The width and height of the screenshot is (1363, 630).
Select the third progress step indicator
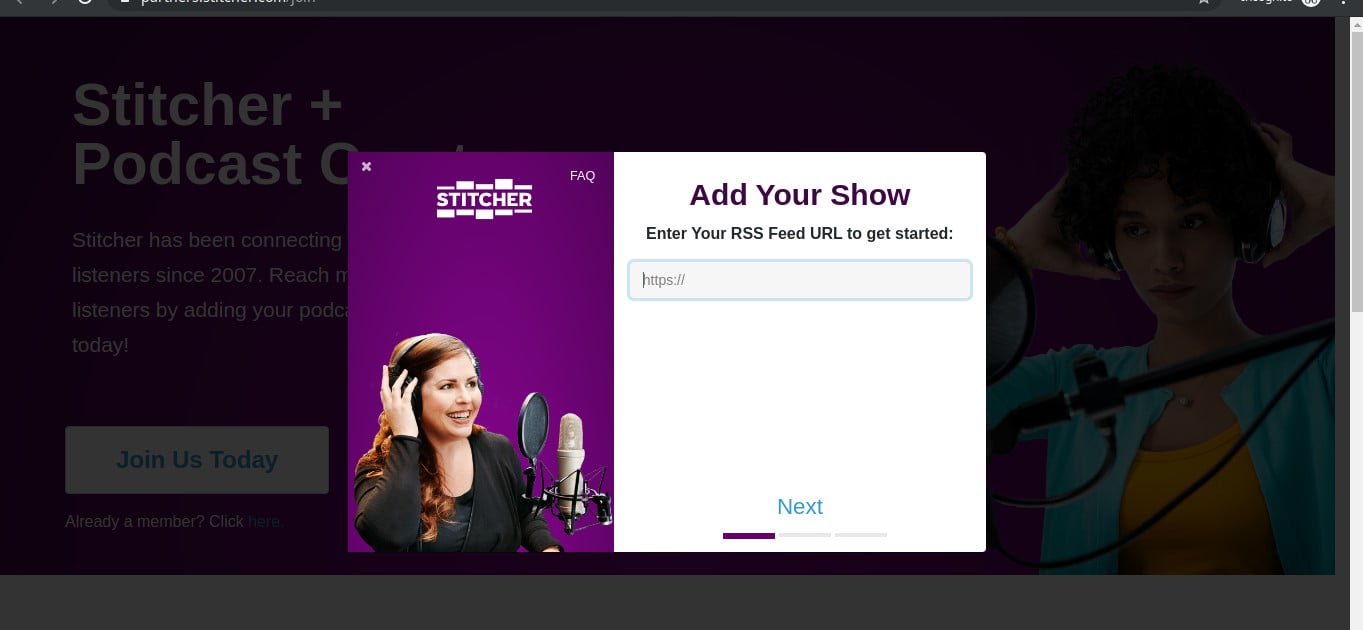pos(861,536)
